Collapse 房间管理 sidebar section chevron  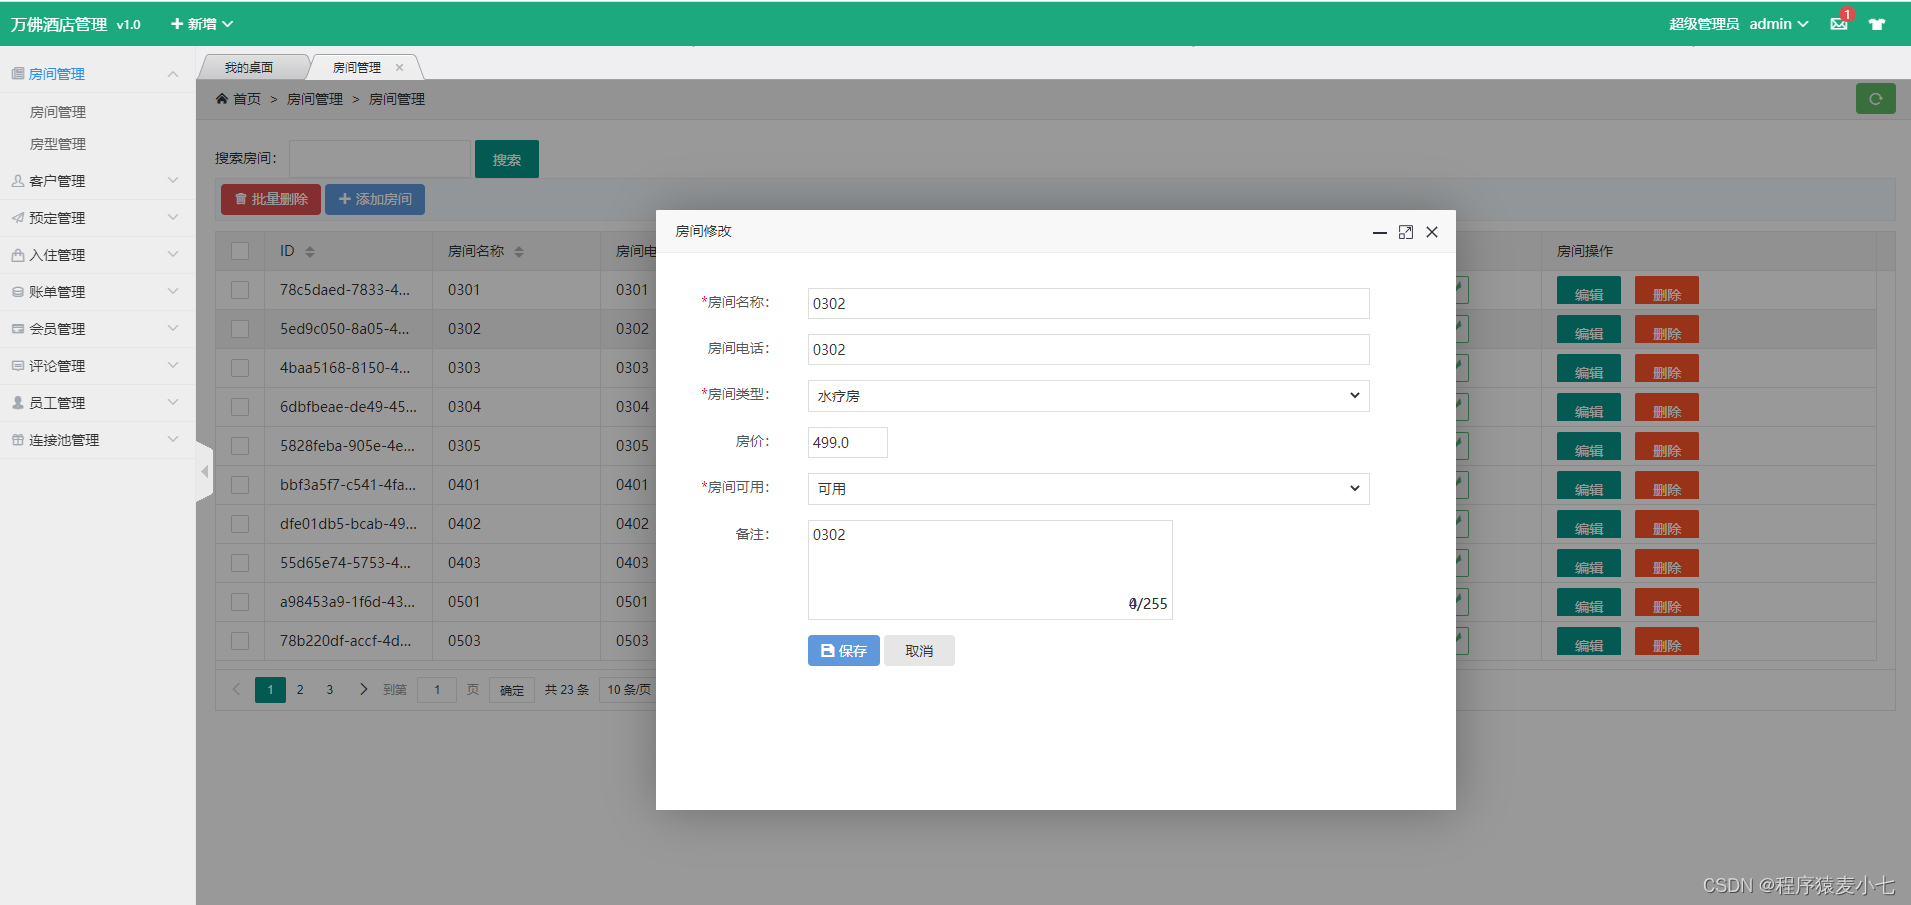point(173,74)
